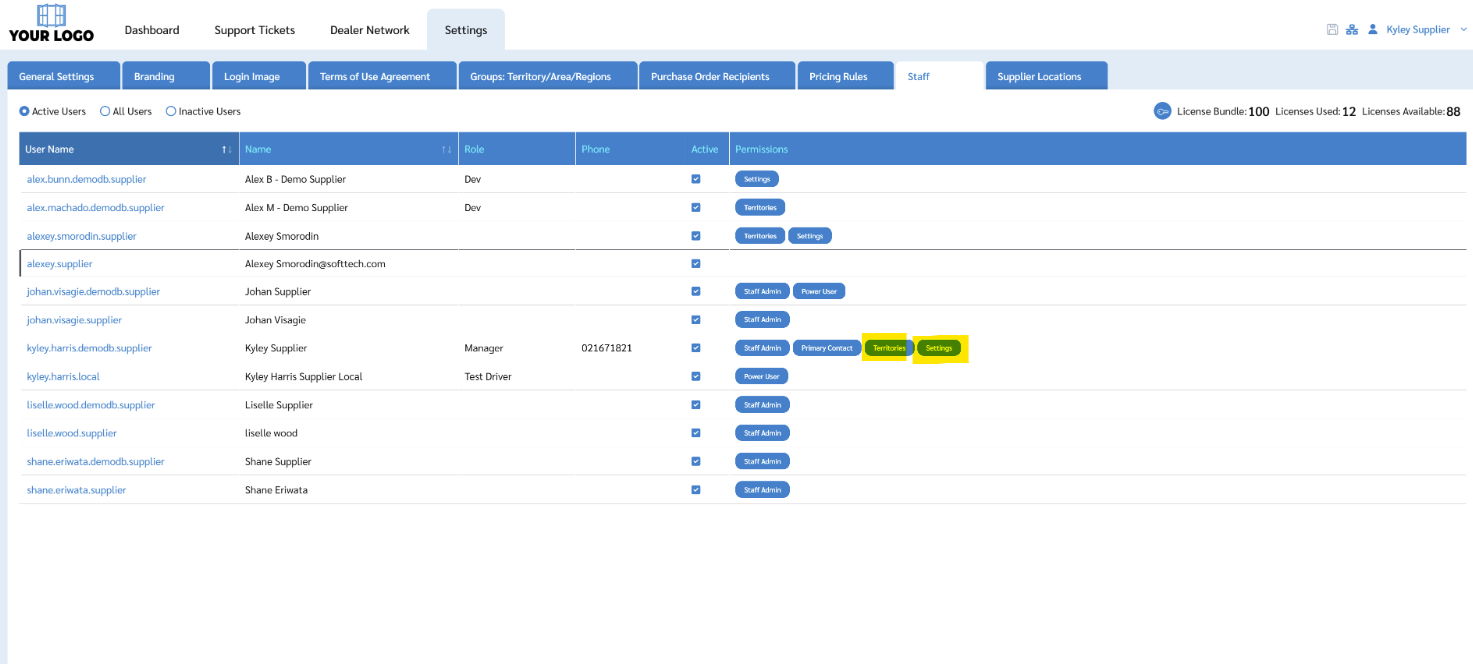The width and height of the screenshot is (1473, 664).
Task: Sort by Name column arrows
Action: tap(446, 150)
